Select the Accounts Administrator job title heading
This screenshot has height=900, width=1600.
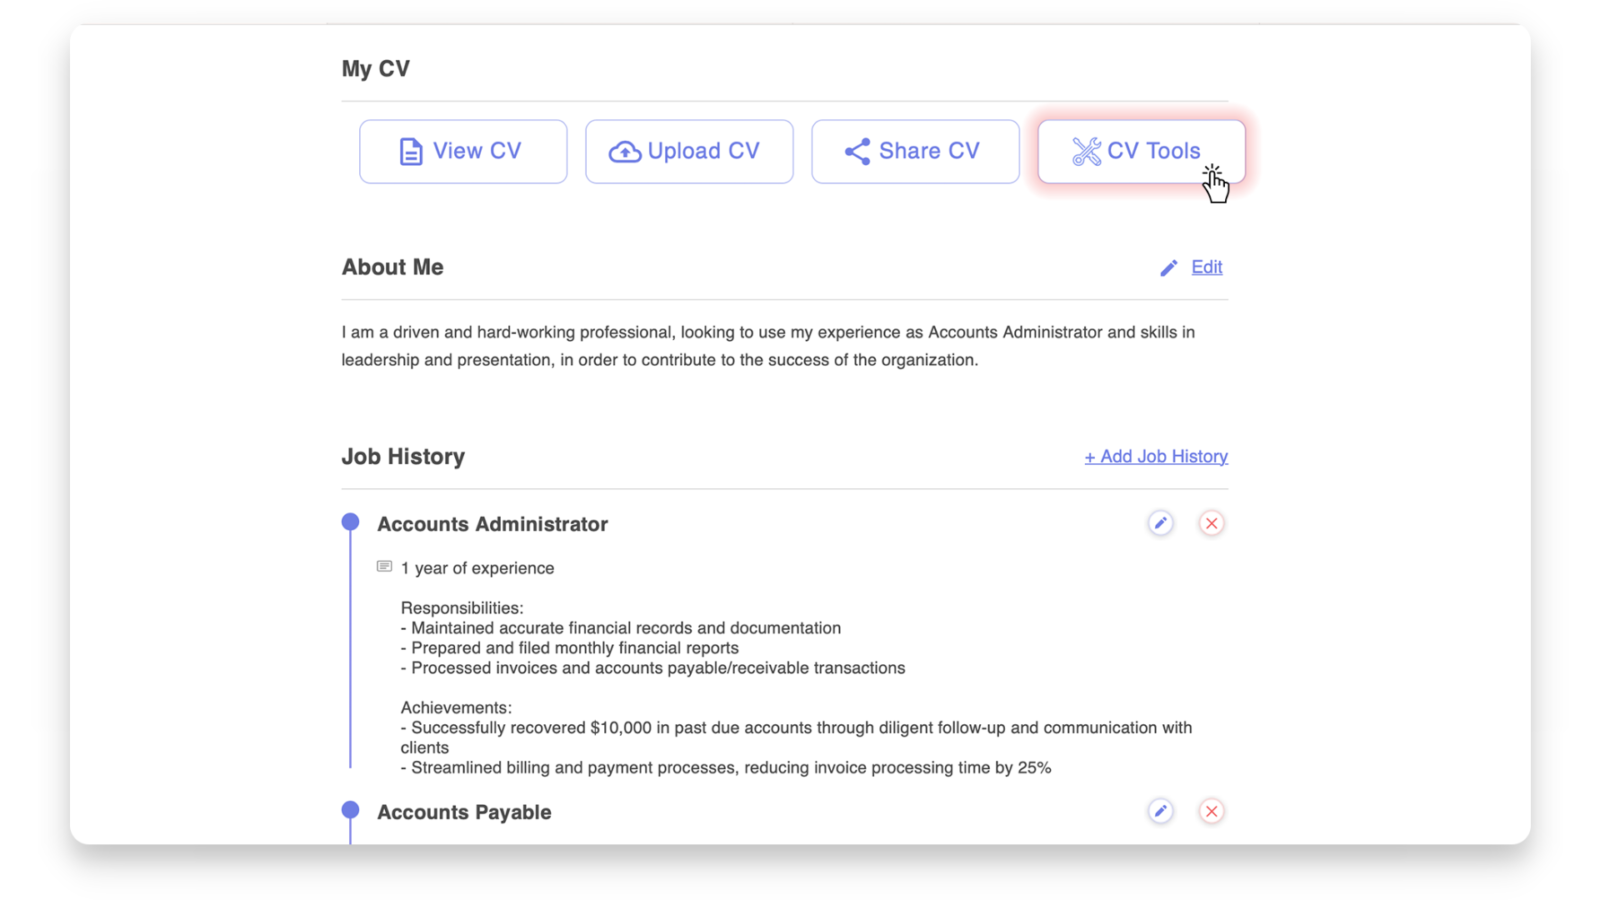(x=492, y=523)
